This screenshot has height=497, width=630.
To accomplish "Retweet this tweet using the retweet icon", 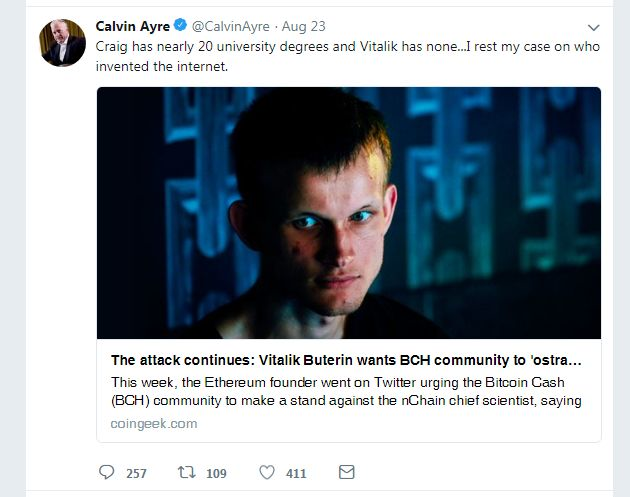I will click(x=186, y=472).
